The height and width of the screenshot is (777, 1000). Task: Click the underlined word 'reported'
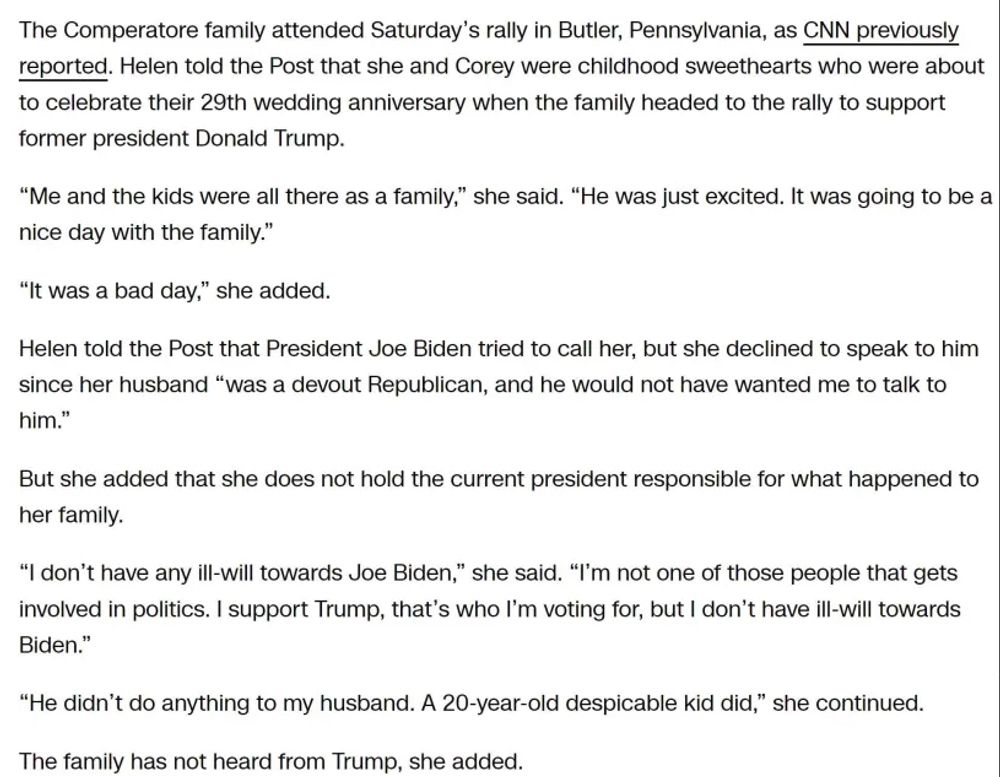tap(62, 66)
